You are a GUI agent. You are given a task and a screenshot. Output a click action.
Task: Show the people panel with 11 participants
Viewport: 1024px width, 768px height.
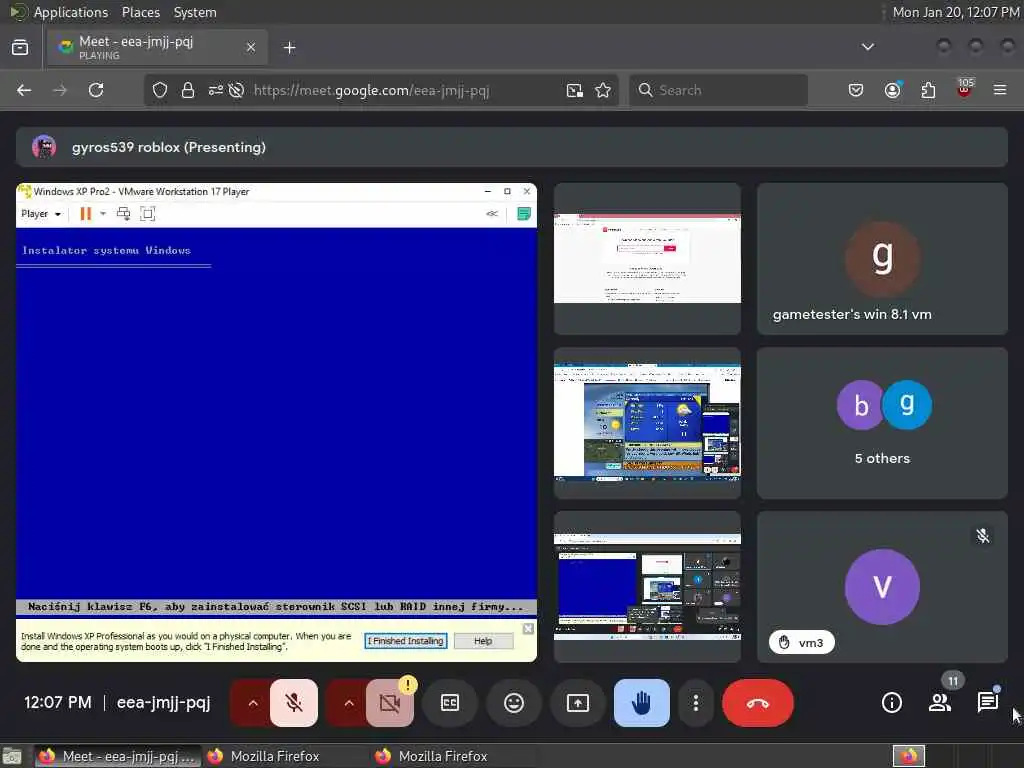940,701
